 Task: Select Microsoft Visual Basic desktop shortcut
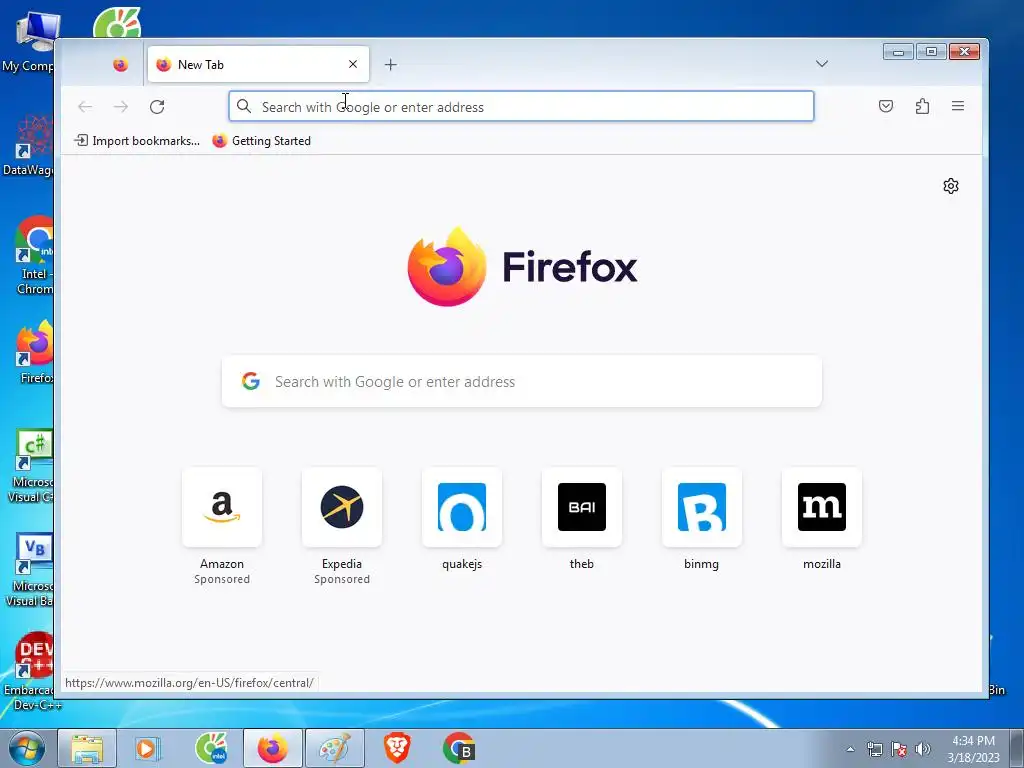29,570
